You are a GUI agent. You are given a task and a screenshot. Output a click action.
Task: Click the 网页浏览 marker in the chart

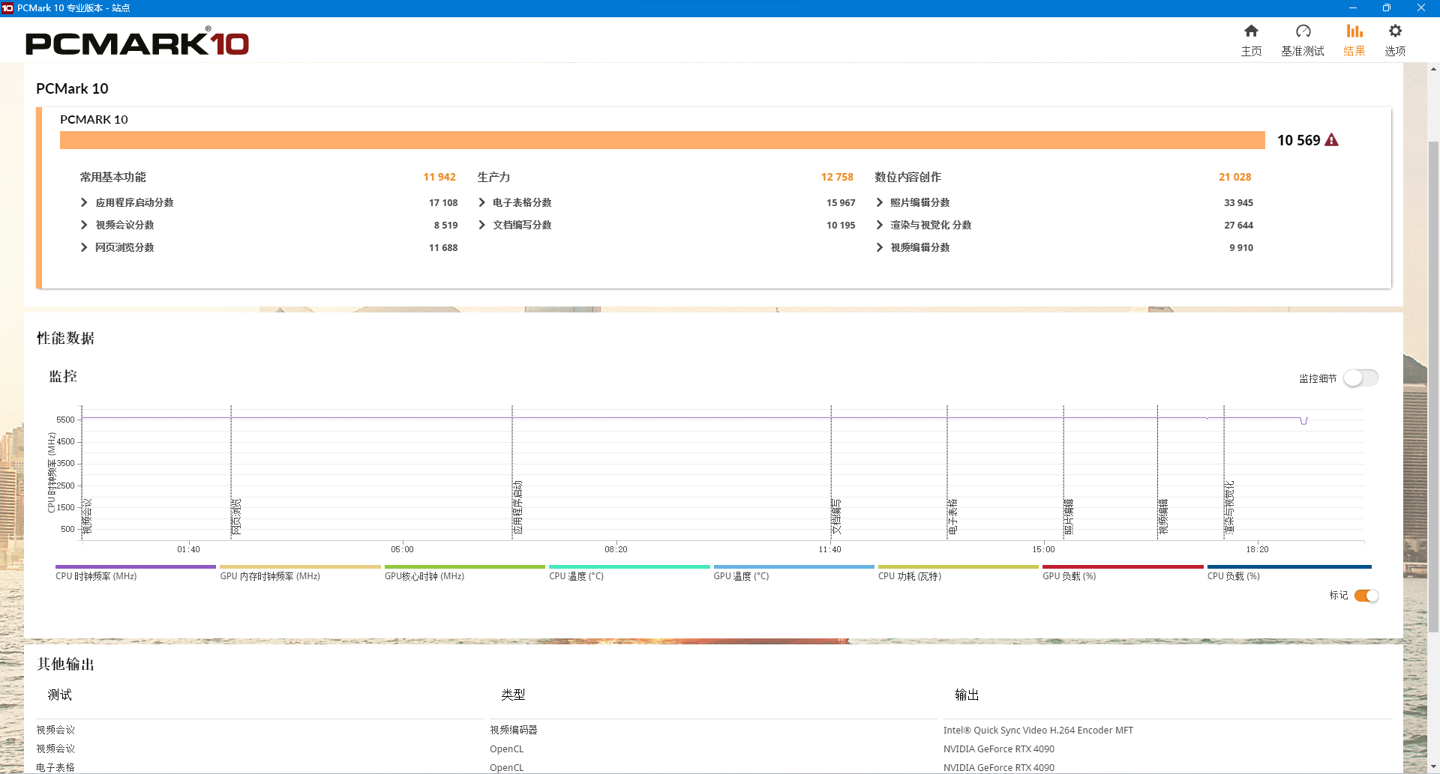pos(236,517)
